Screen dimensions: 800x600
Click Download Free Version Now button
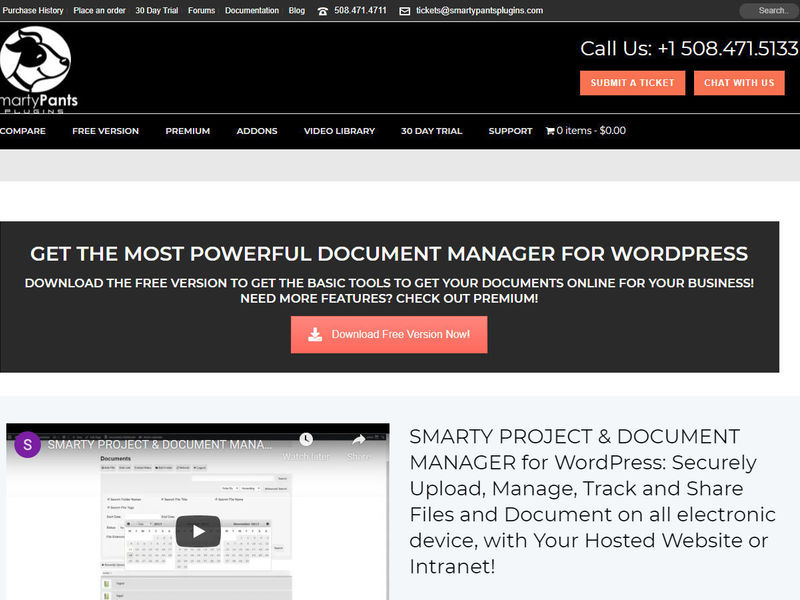(389, 335)
